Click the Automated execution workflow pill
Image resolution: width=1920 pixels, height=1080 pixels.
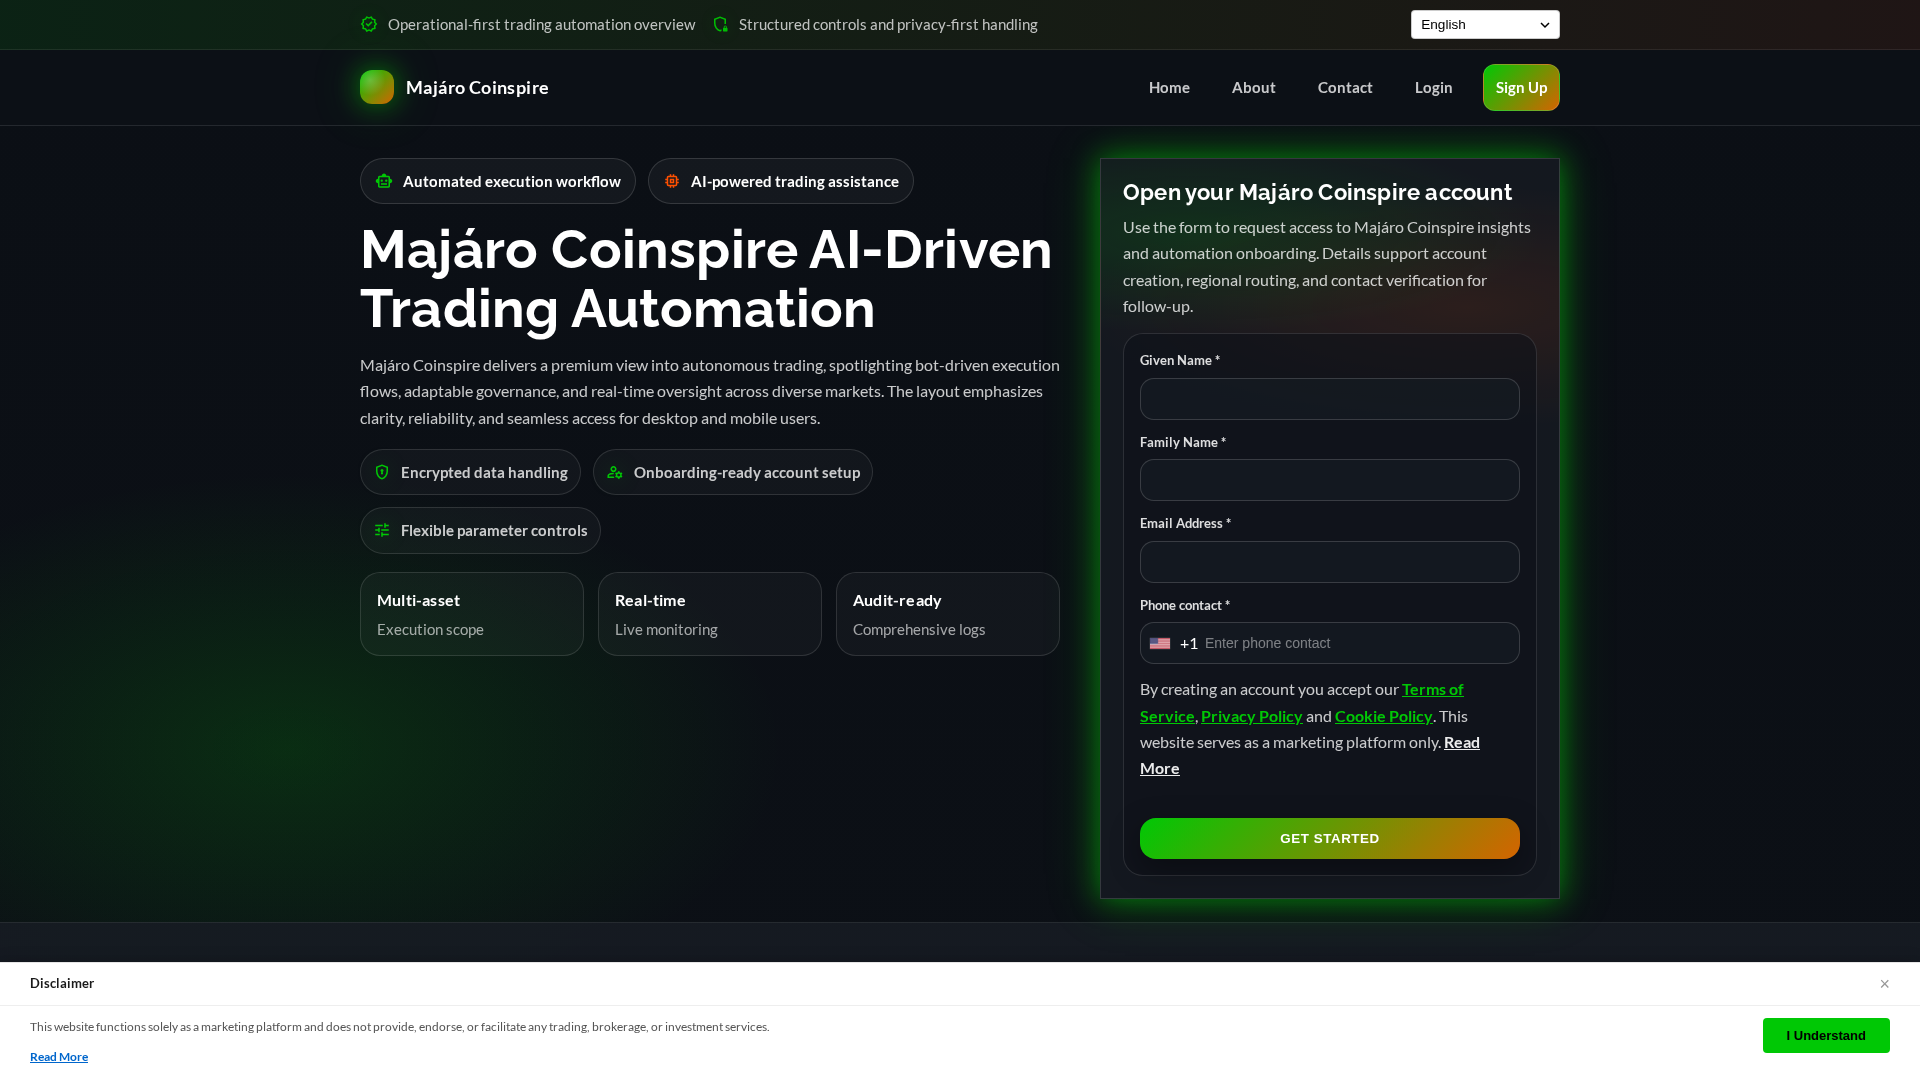click(x=498, y=181)
